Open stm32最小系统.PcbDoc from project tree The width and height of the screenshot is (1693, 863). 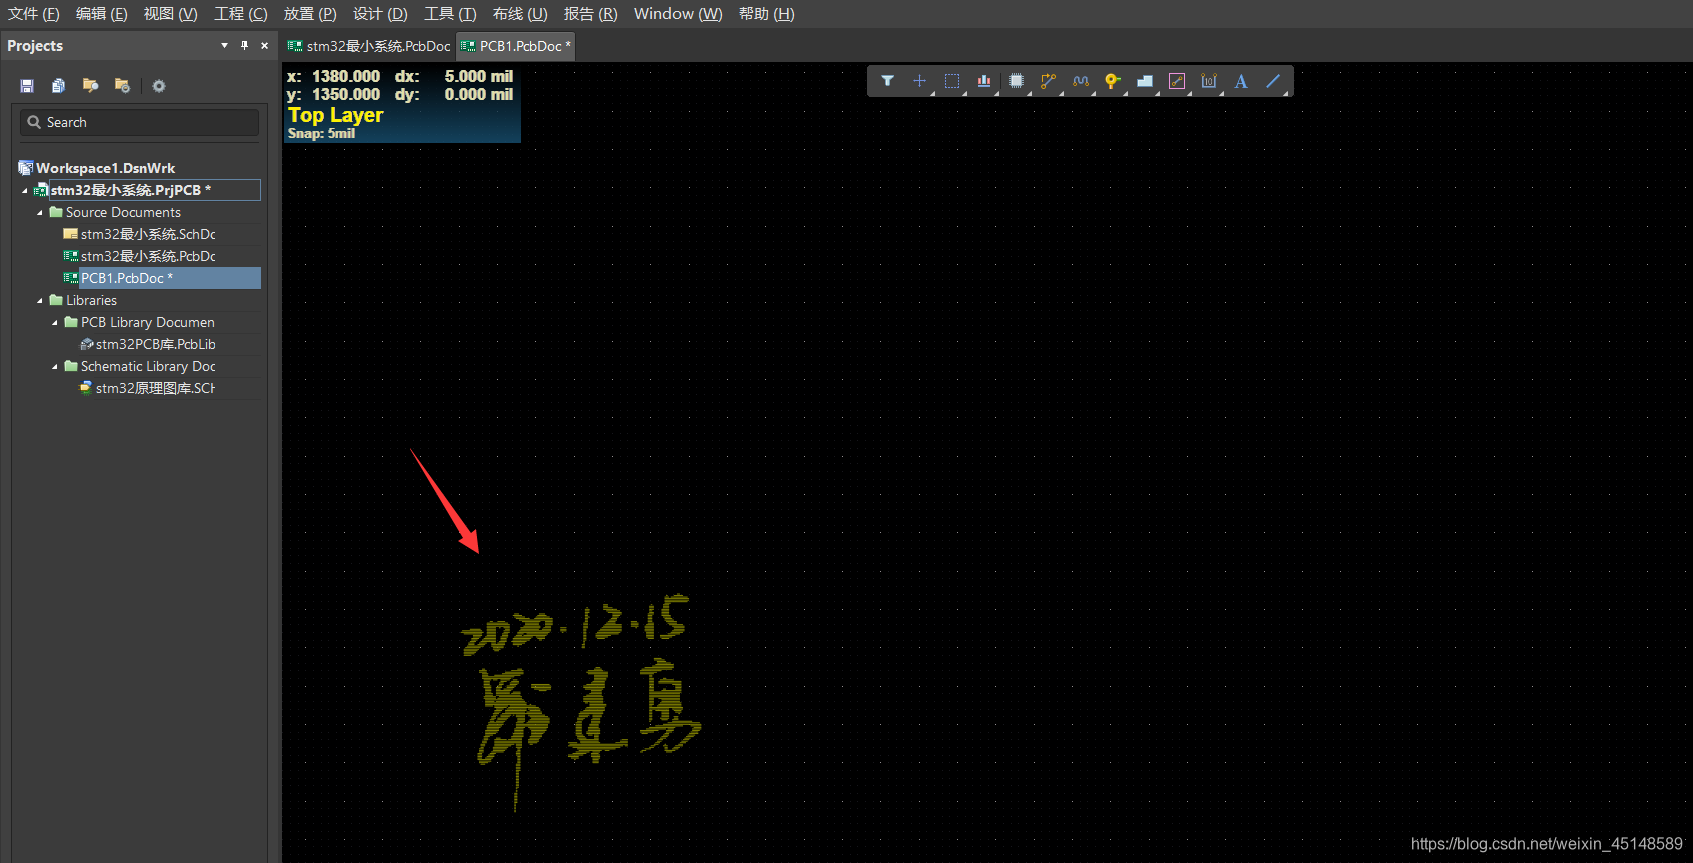tap(148, 256)
